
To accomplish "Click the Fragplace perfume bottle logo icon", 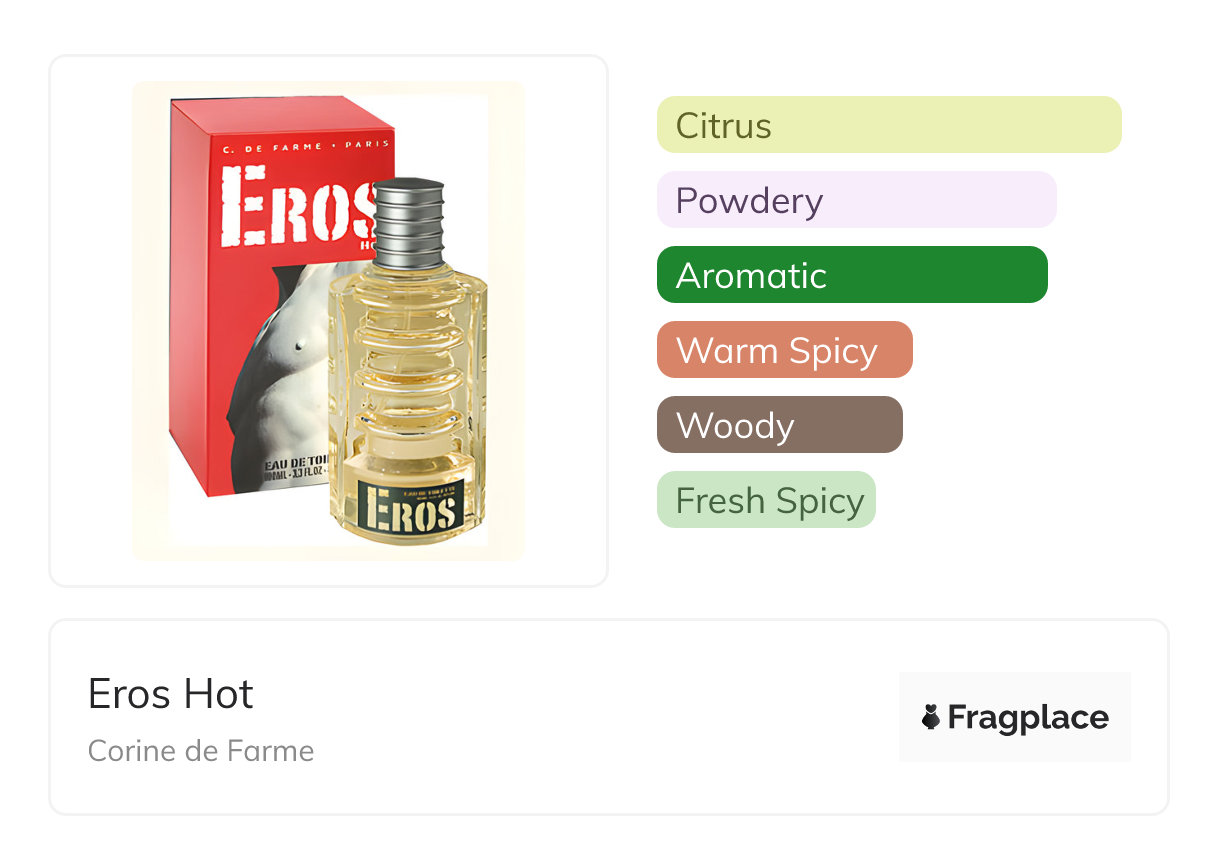I will (931, 717).
